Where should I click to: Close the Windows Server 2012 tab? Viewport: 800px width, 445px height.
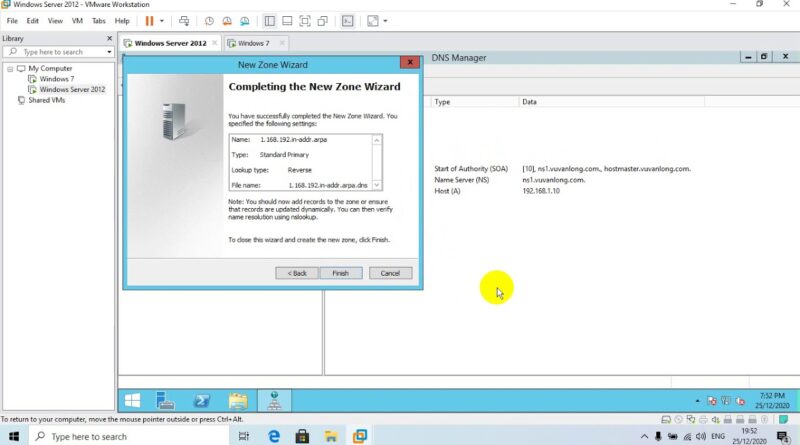pyautogui.click(x=214, y=43)
